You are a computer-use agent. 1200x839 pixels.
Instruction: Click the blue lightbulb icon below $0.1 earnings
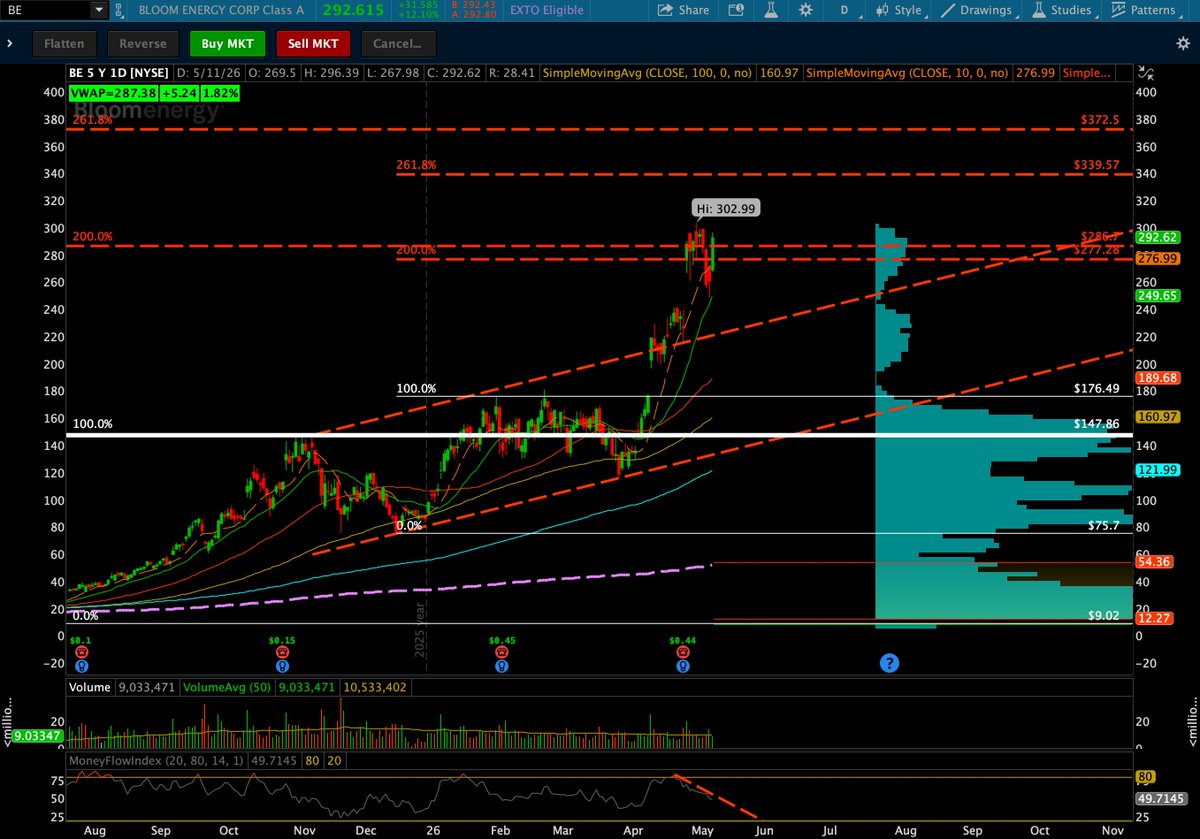(81, 666)
